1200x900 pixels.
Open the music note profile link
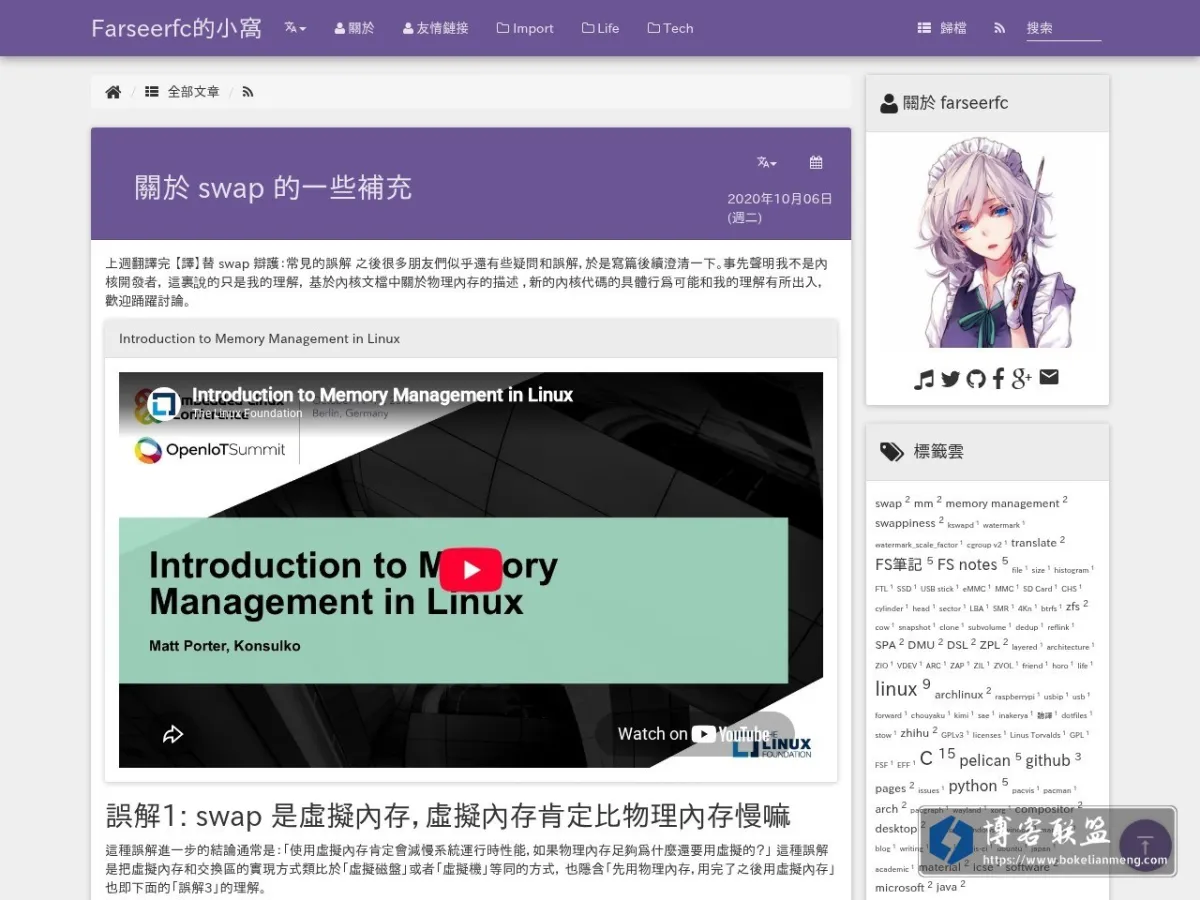pos(924,378)
